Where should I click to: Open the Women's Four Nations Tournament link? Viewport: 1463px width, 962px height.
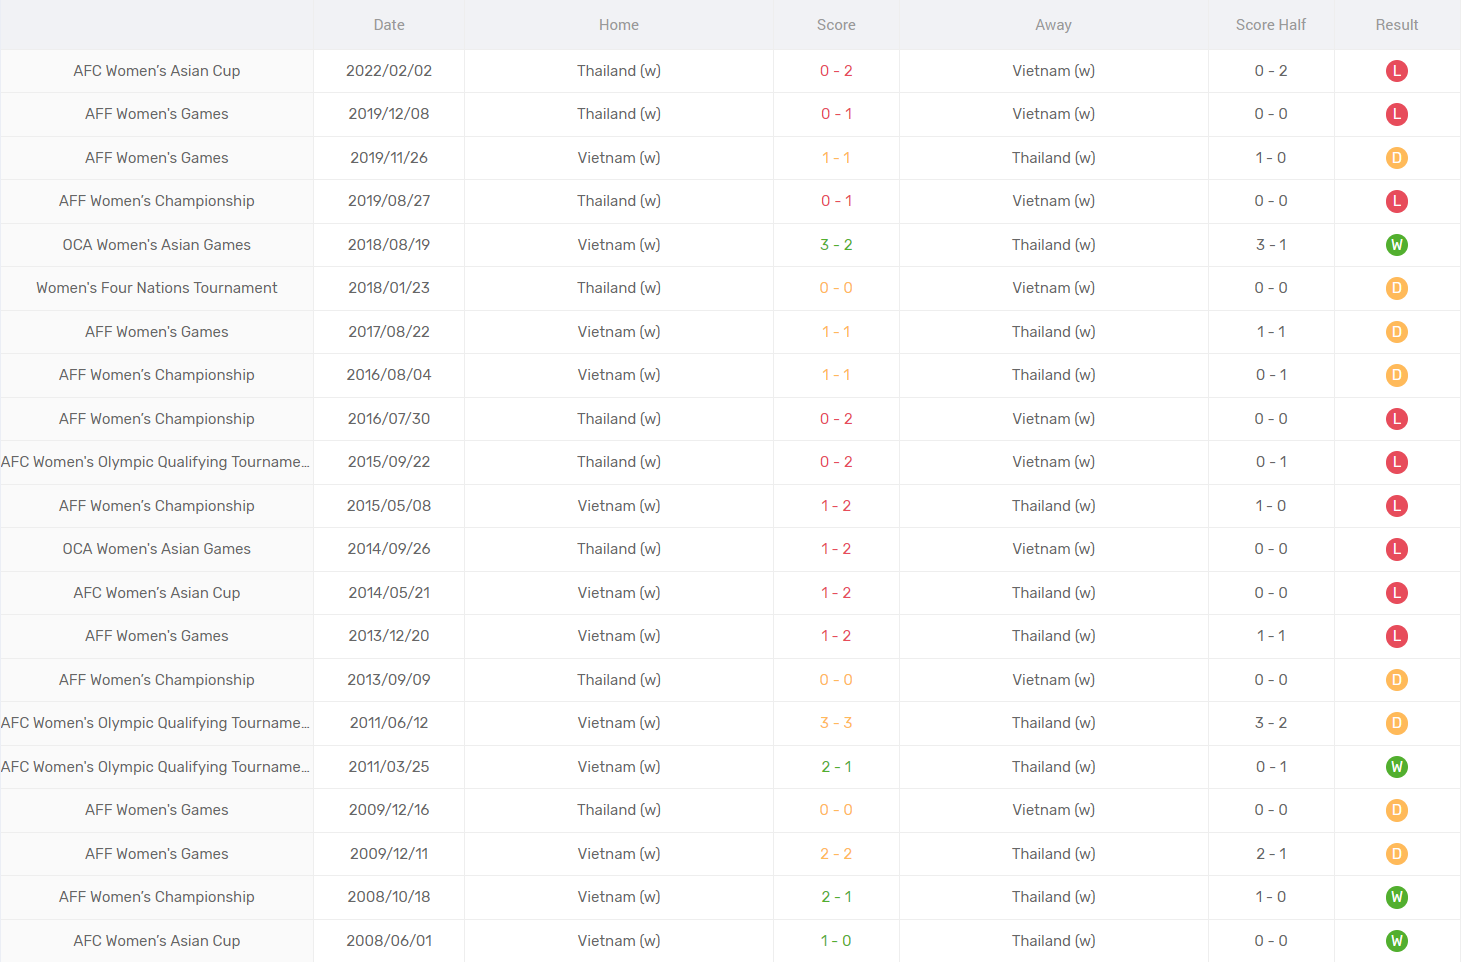[157, 288]
